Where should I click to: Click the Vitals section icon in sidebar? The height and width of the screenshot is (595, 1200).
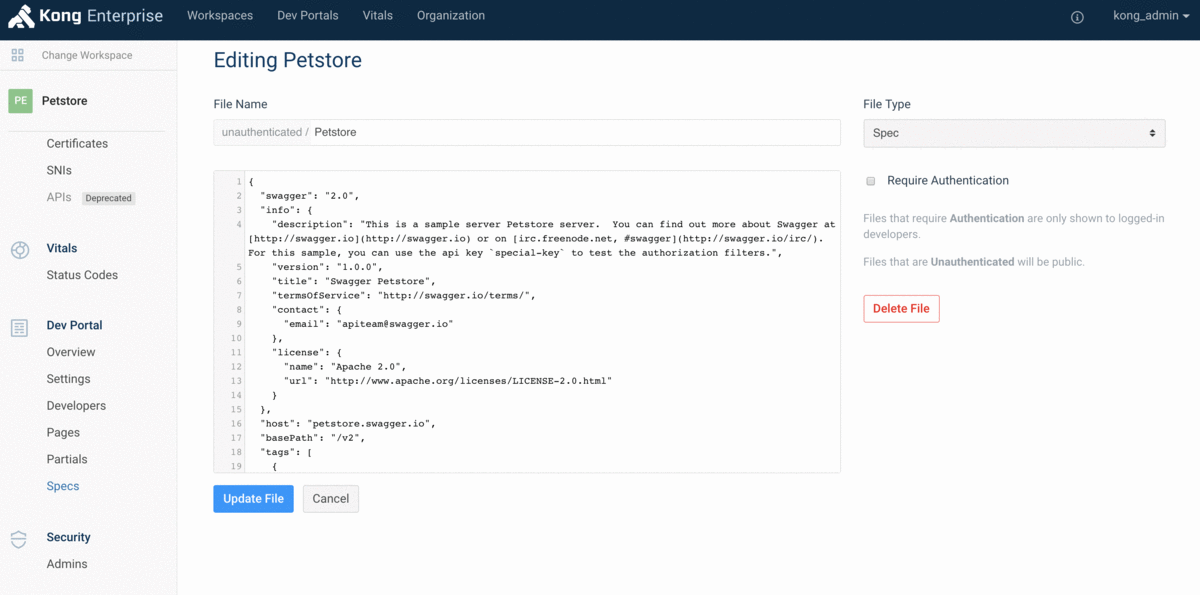pyautogui.click(x=19, y=250)
